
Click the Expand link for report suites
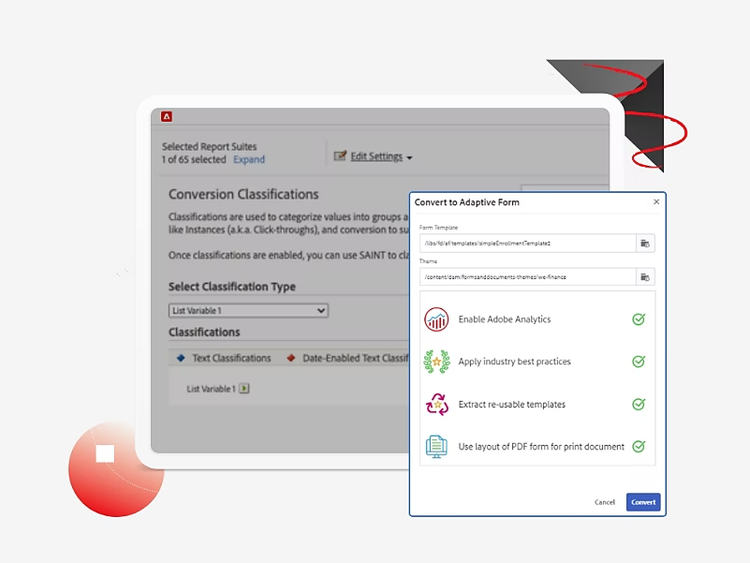point(249,160)
